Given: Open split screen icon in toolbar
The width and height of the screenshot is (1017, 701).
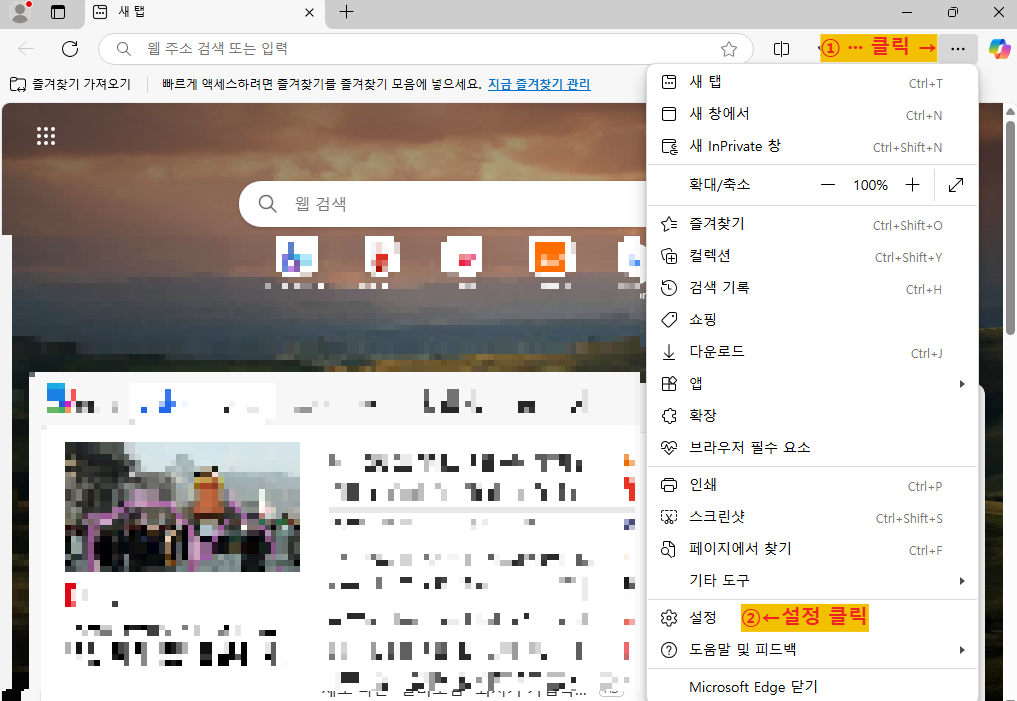Looking at the screenshot, I should [782, 49].
